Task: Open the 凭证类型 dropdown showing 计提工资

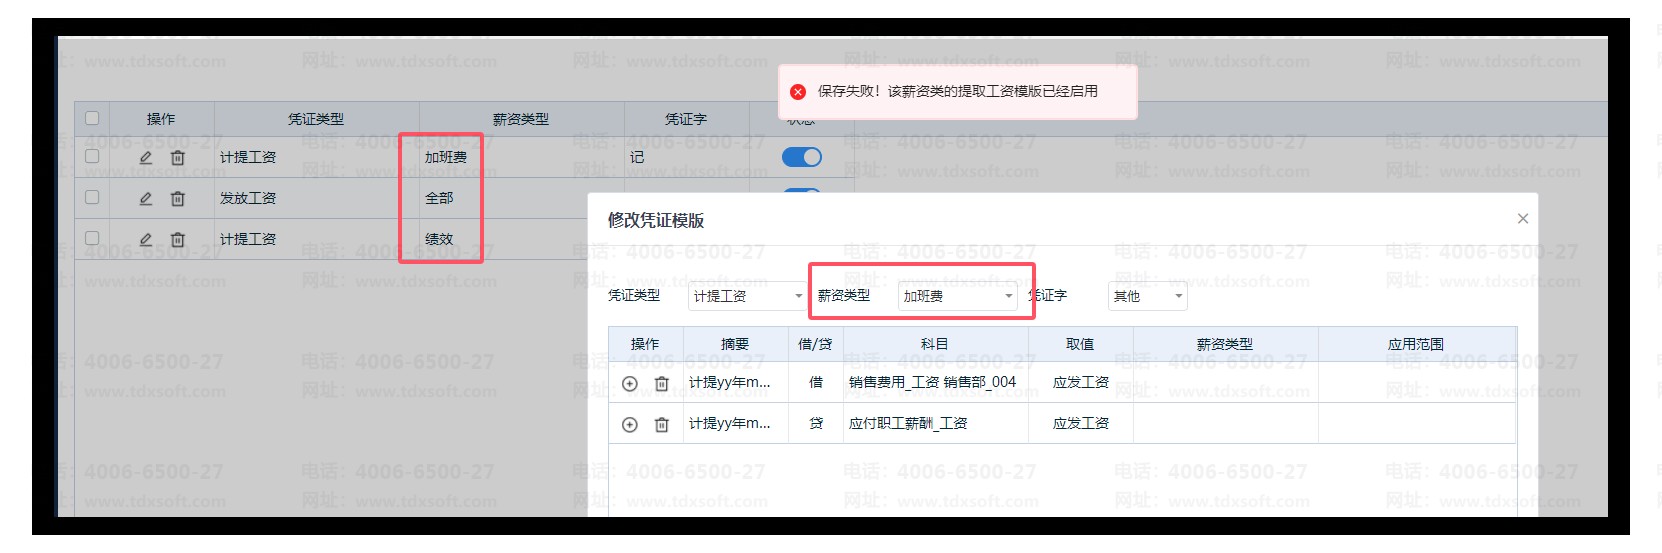Action: 747,296
